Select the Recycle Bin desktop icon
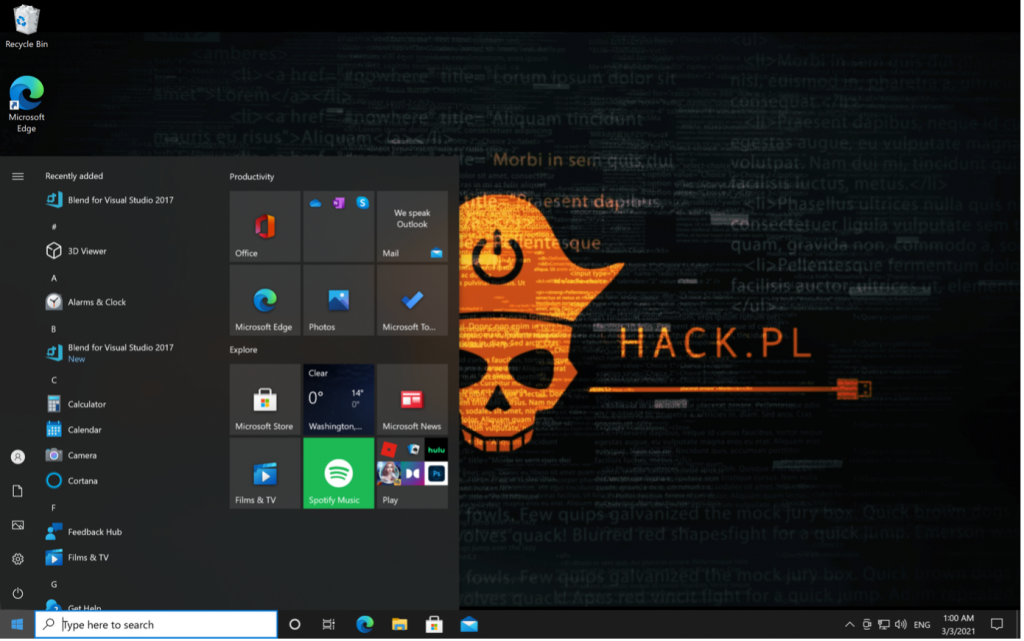The height and width of the screenshot is (641, 1024). (26, 26)
